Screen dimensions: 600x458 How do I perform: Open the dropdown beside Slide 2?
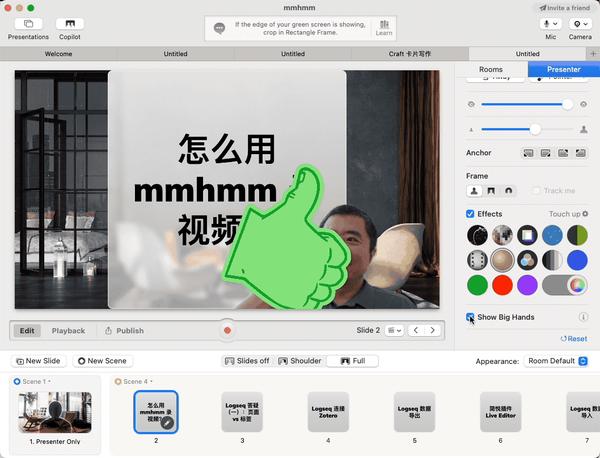coord(394,330)
